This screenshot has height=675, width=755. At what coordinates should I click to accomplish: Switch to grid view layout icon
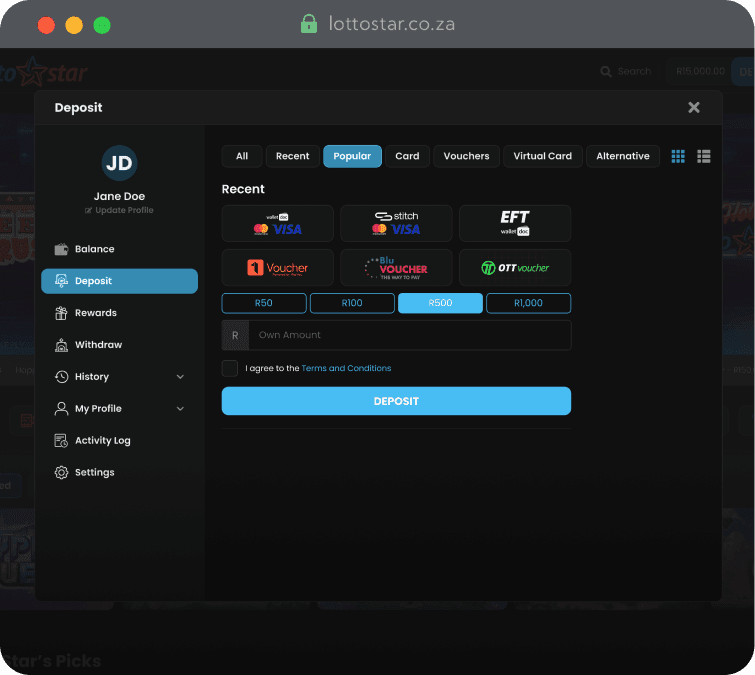678,156
